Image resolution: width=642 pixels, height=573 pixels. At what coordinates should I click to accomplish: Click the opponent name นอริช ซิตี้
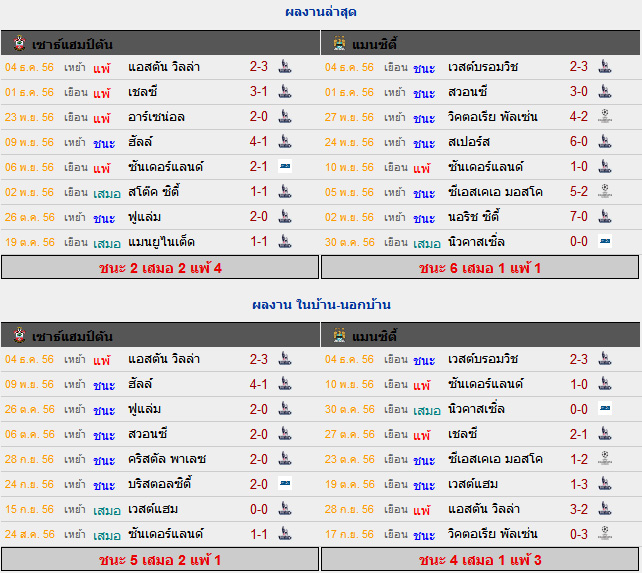click(x=474, y=217)
